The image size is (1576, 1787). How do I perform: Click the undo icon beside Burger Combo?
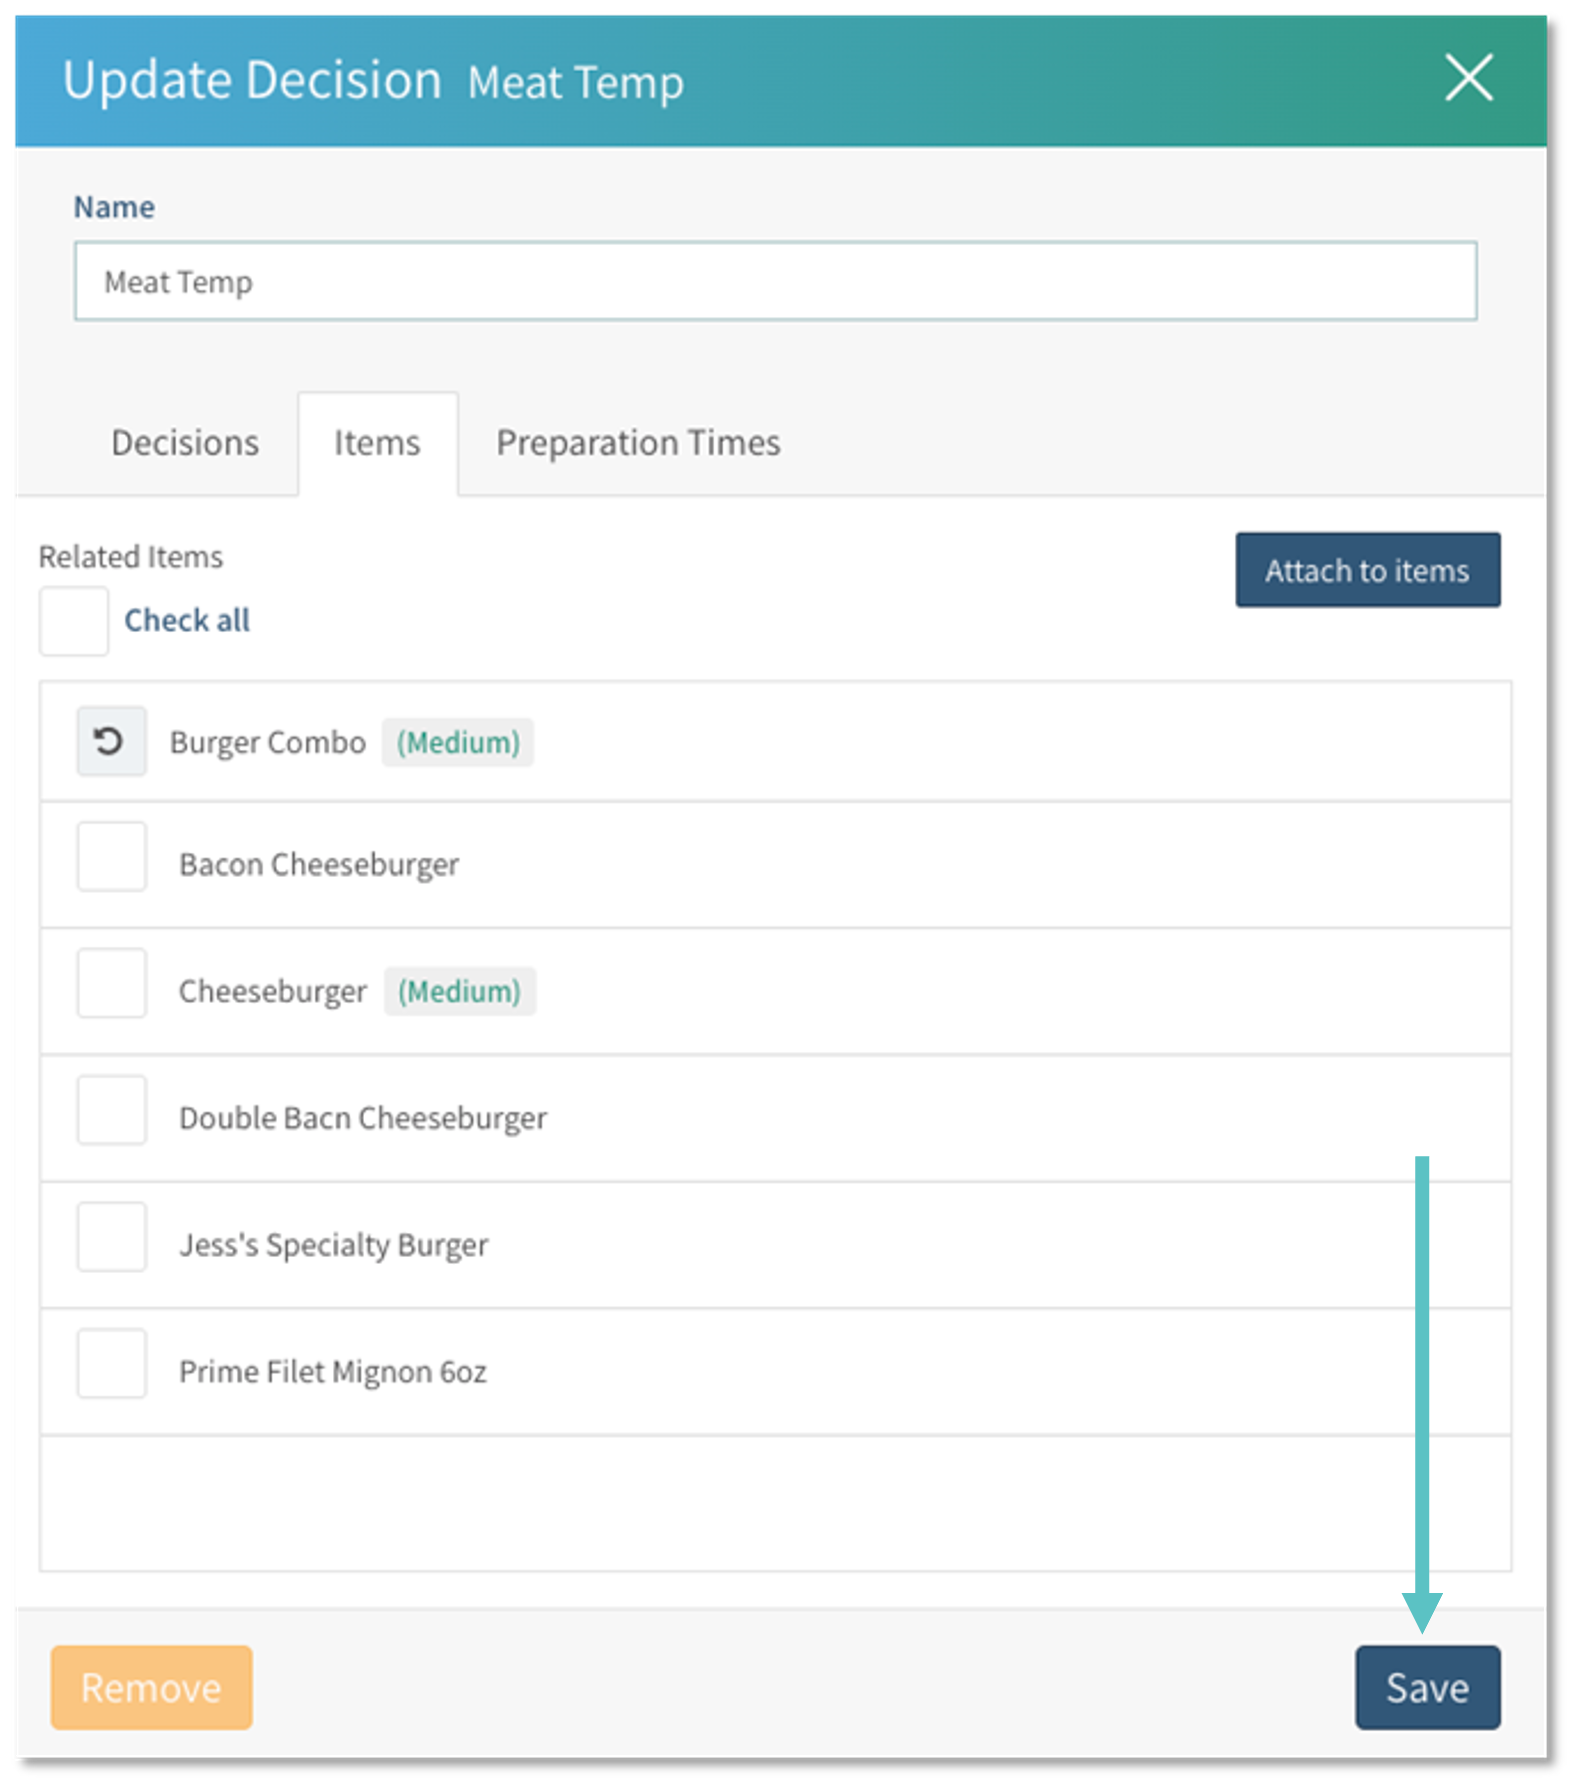point(111,741)
